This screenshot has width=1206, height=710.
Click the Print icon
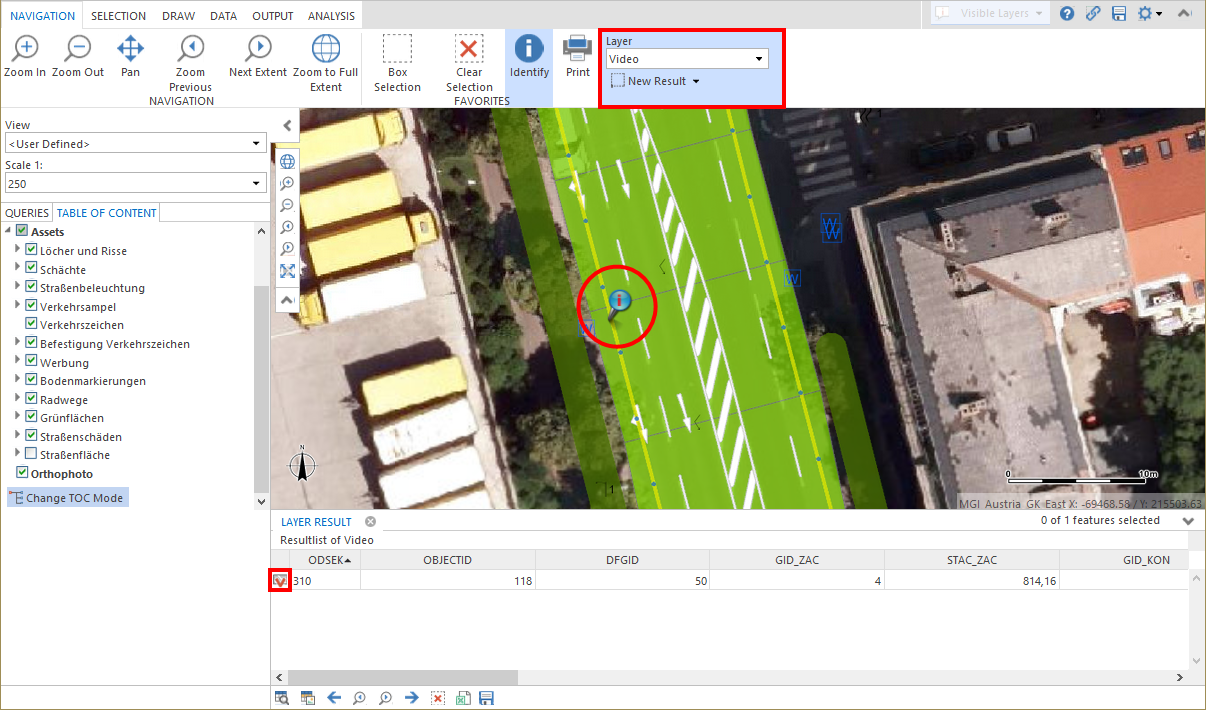pyautogui.click(x=577, y=50)
